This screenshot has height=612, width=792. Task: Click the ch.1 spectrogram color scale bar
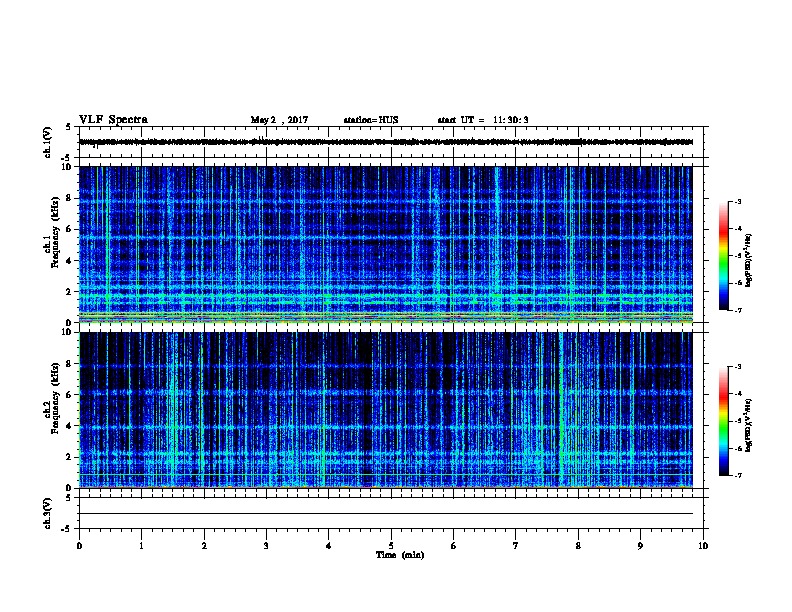point(724,256)
